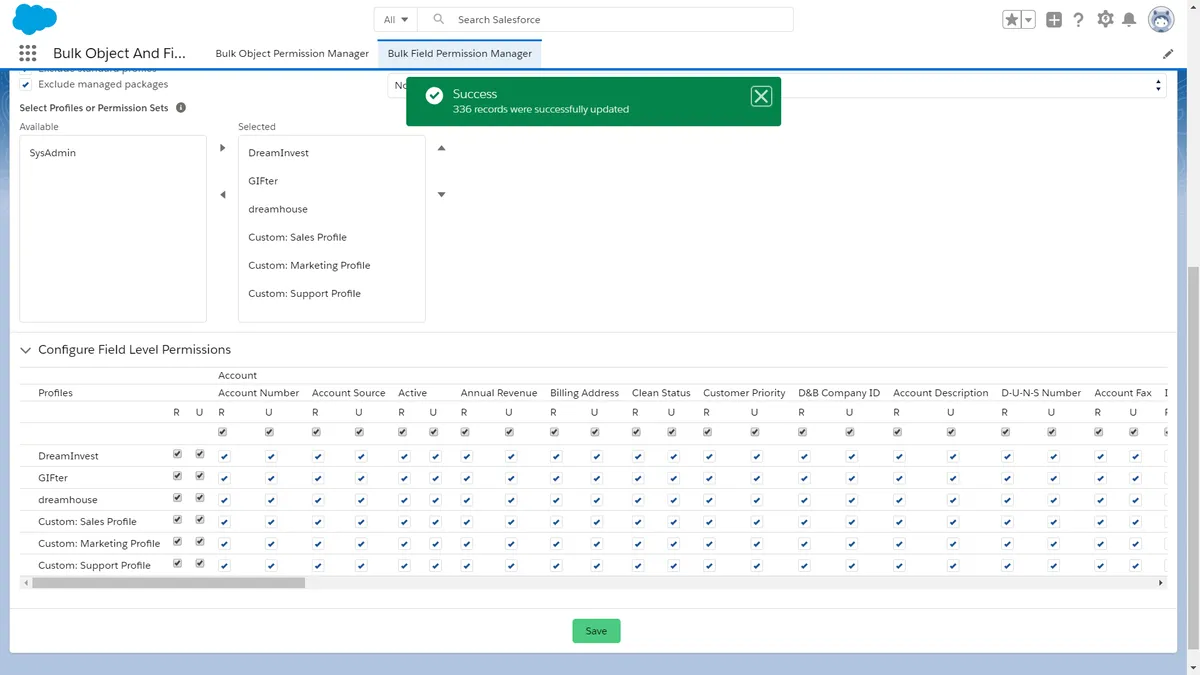Move selection to Selected list arrow
The width and height of the screenshot is (1200, 675).
pyautogui.click(x=223, y=148)
